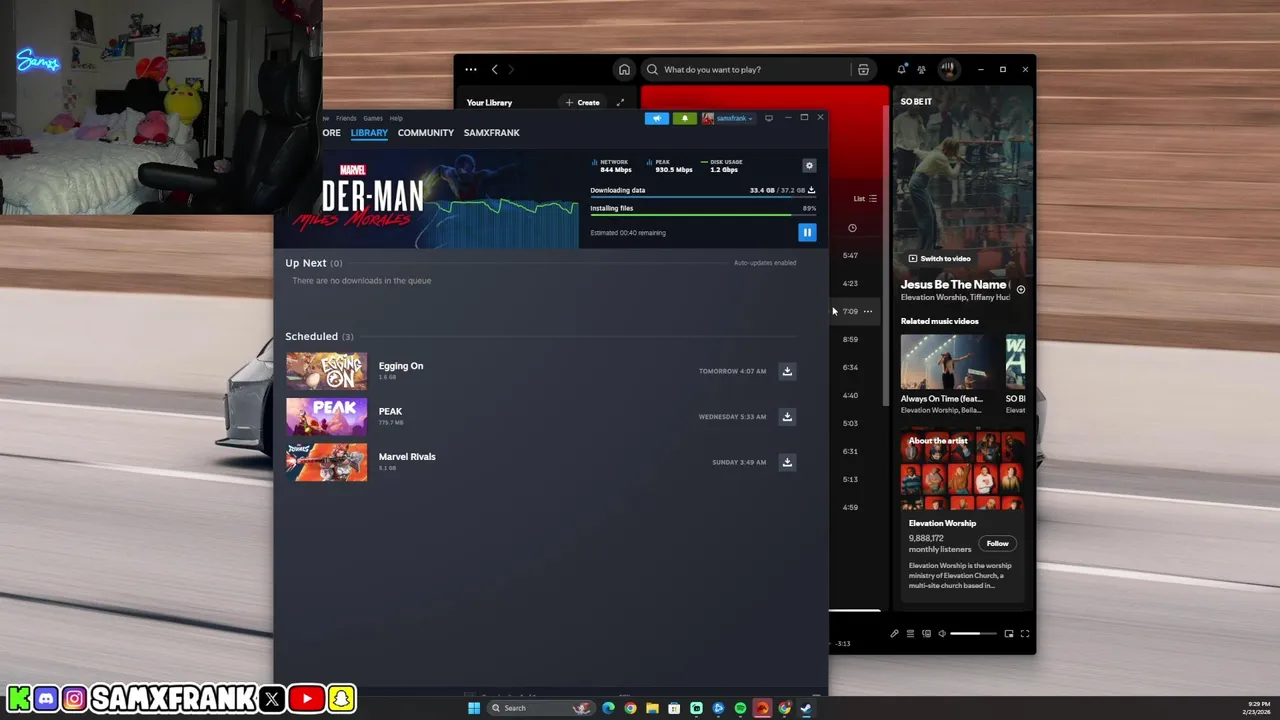Open PEAK game thumbnail
This screenshot has height=720, width=1280.
[x=327, y=417]
